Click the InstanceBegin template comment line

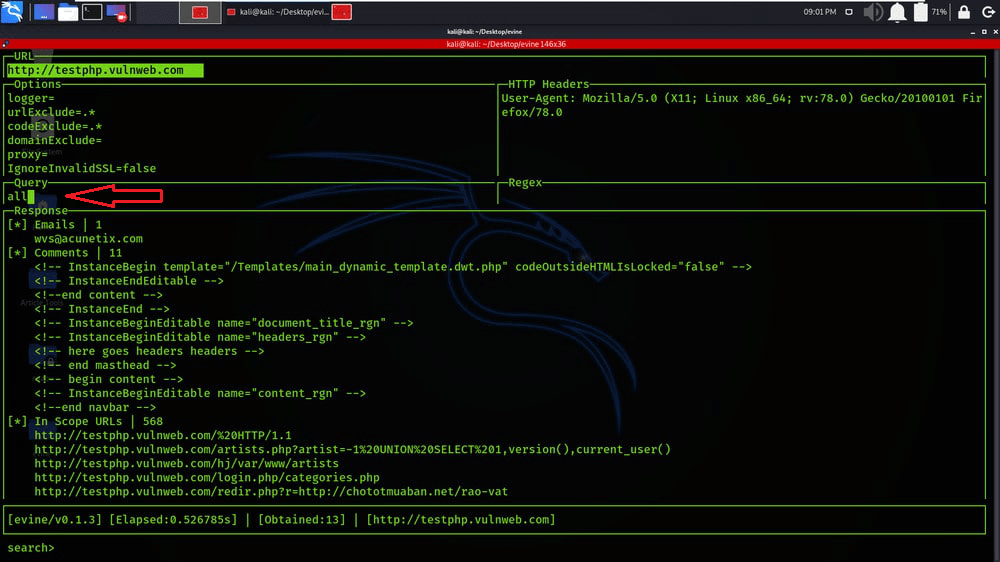coord(393,267)
